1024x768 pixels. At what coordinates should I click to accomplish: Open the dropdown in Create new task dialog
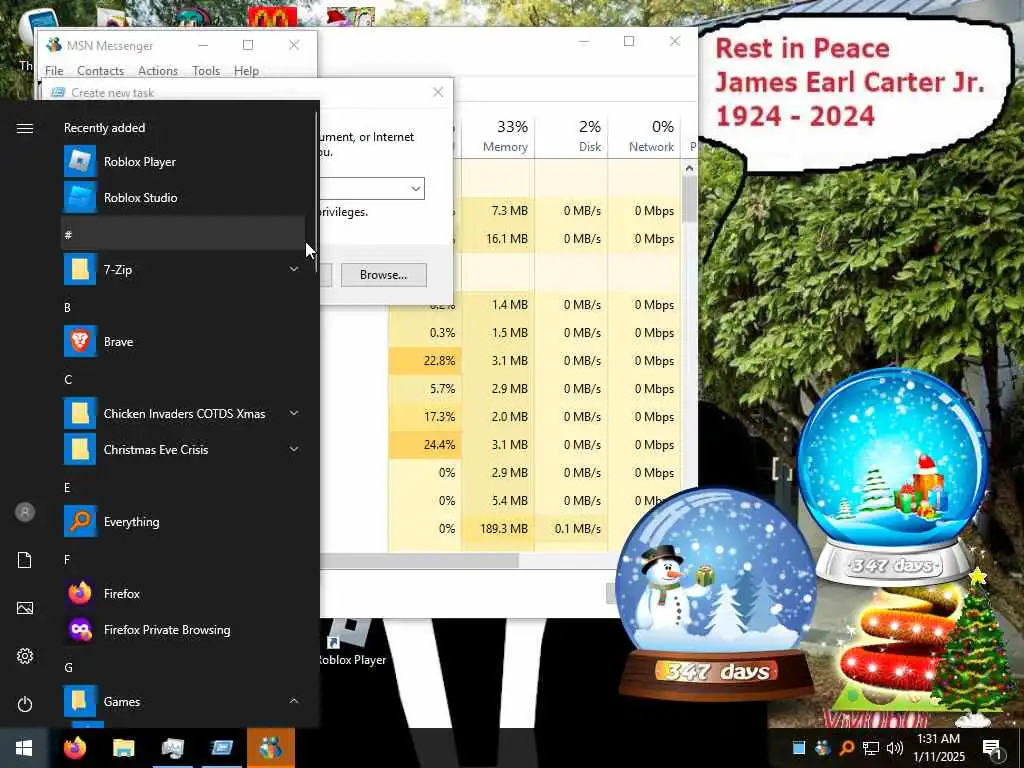[x=415, y=189]
